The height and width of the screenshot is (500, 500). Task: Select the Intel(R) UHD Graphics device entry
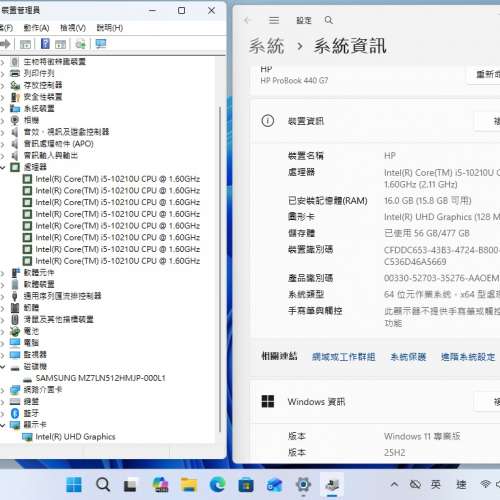(x=75, y=437)
